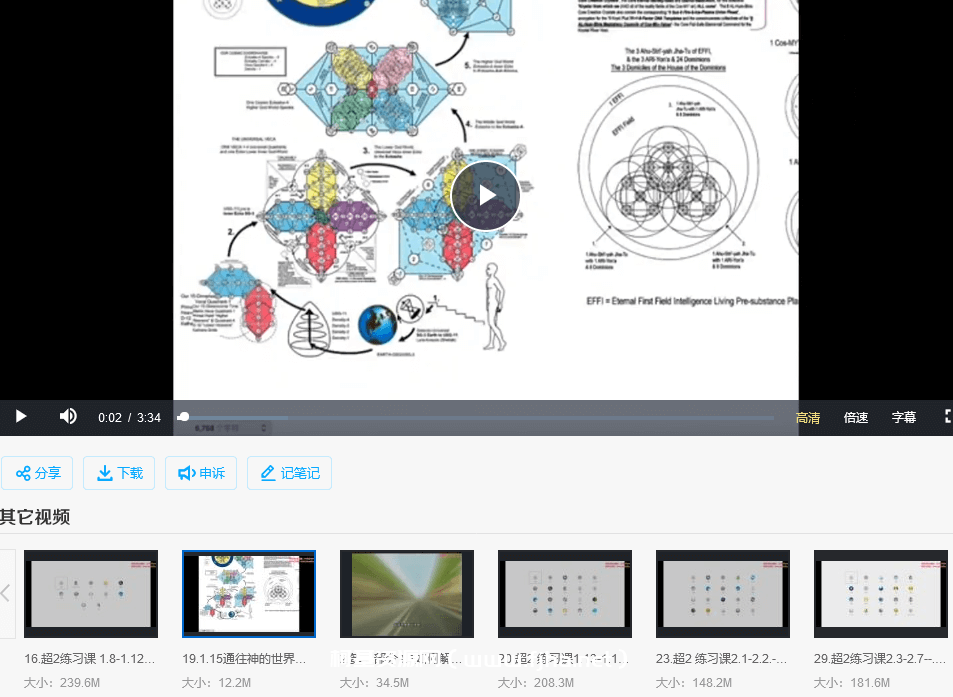Show previous videos with left chevron
This screenshot has height=697, width=953.
pos(6,593)
